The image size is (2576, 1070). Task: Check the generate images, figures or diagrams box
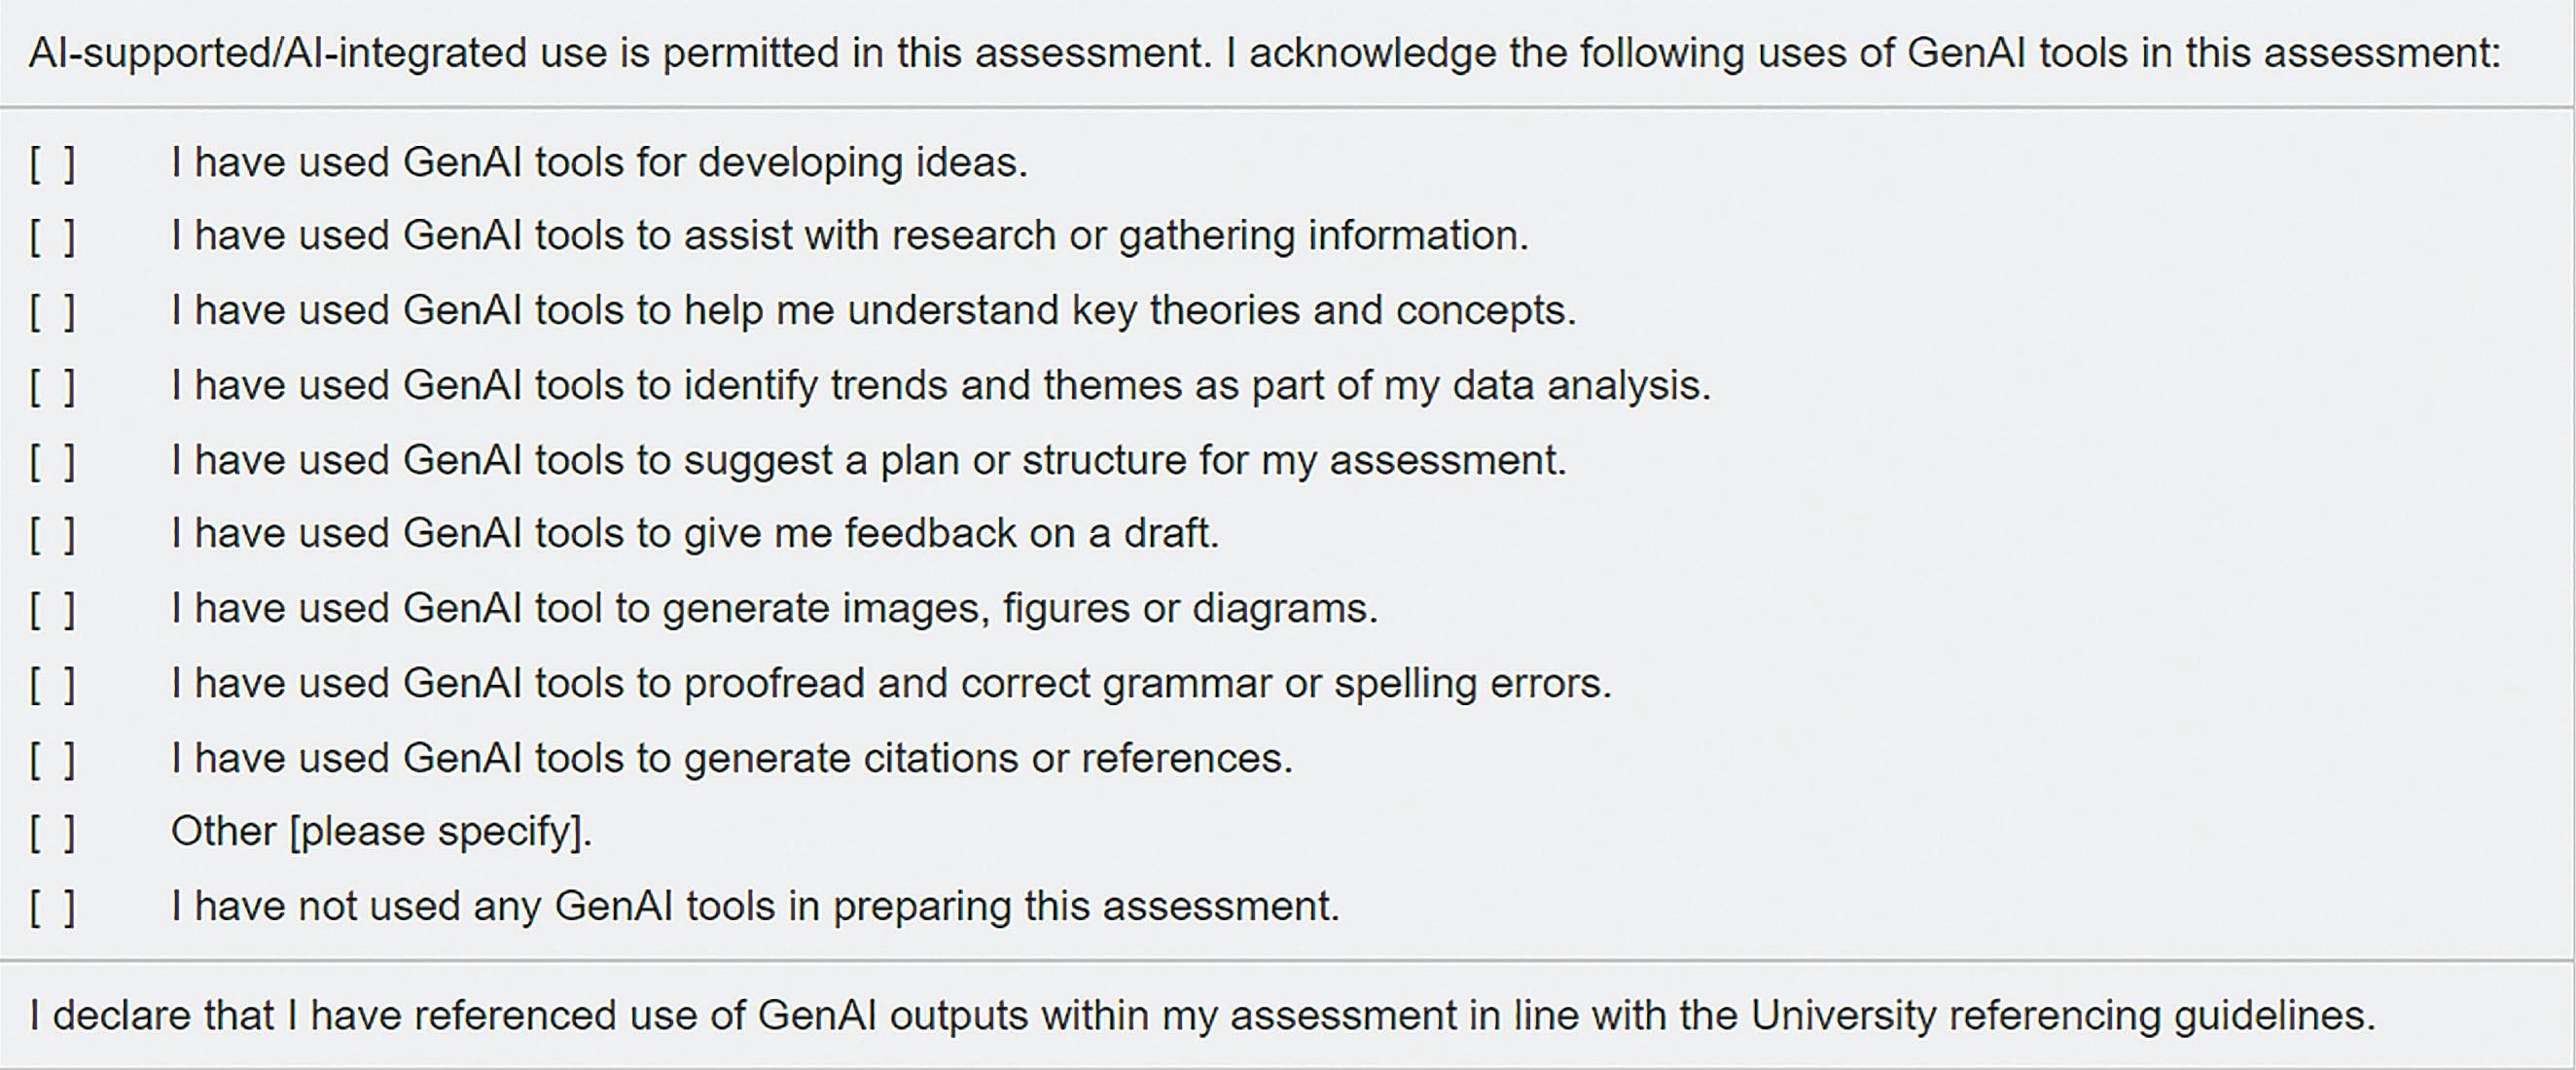52,610
